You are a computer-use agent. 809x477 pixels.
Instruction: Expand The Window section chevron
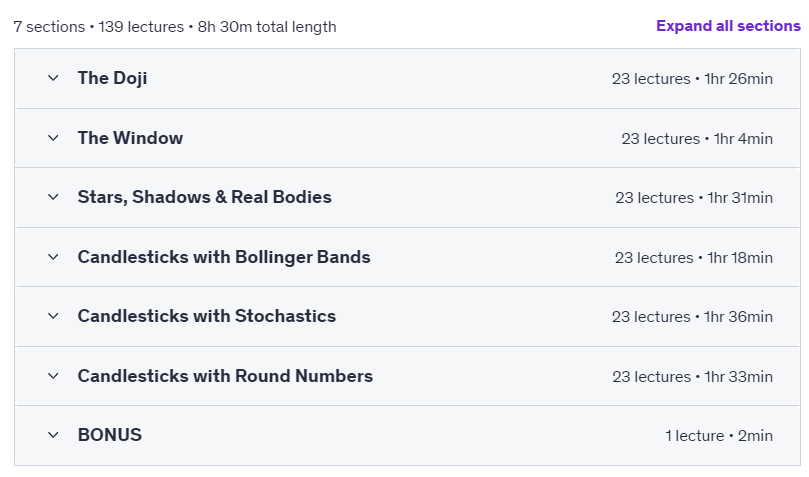(x=53, y=138)
